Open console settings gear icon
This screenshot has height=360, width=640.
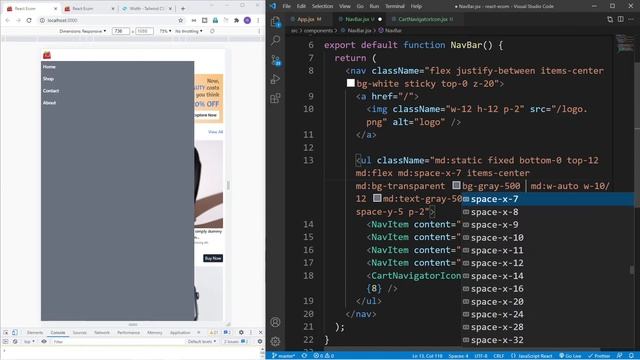point(260,341)
